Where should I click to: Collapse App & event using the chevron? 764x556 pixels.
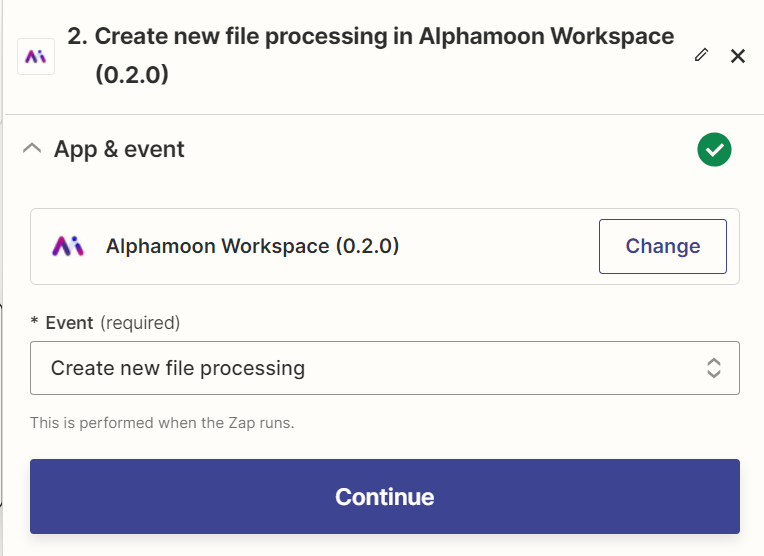tap(32, 149)
